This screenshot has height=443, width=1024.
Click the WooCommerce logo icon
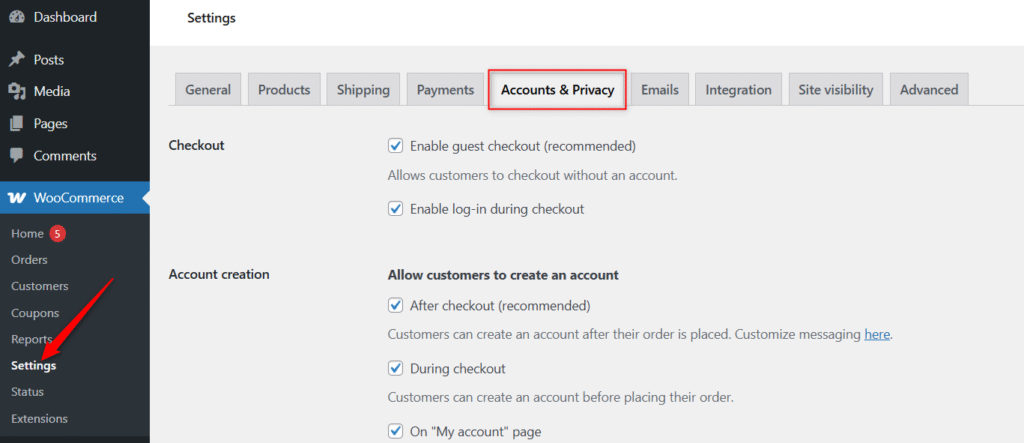17,198
